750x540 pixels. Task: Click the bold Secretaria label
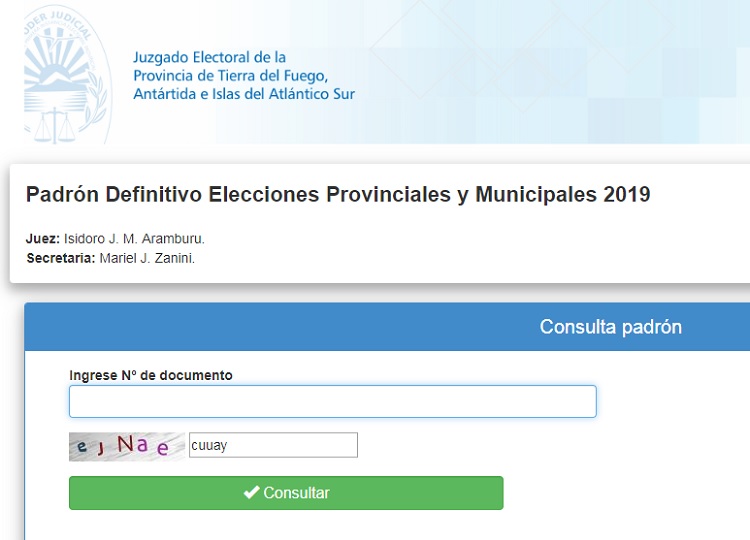tap(61, 258)
